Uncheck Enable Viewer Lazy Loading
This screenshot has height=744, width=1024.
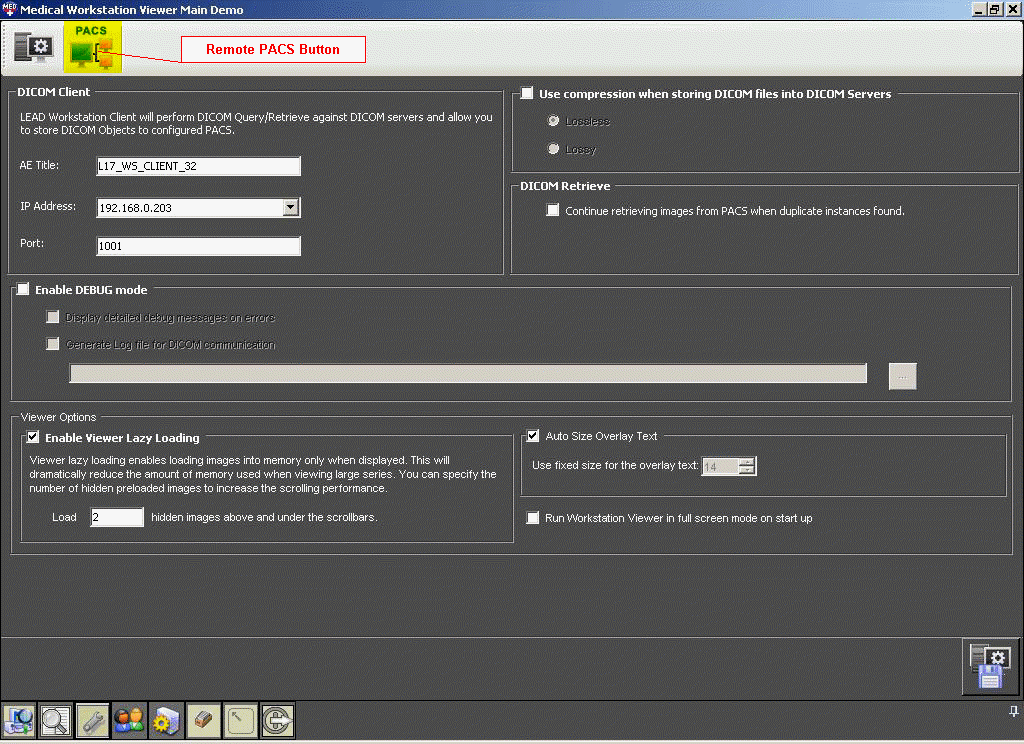pos(33,437)
